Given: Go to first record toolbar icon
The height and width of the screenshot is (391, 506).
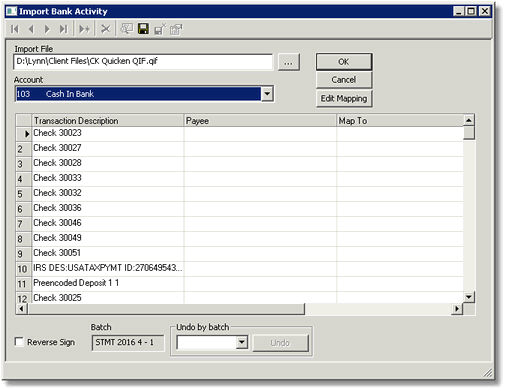Looking at the screenshot, I should coord(15,29).
